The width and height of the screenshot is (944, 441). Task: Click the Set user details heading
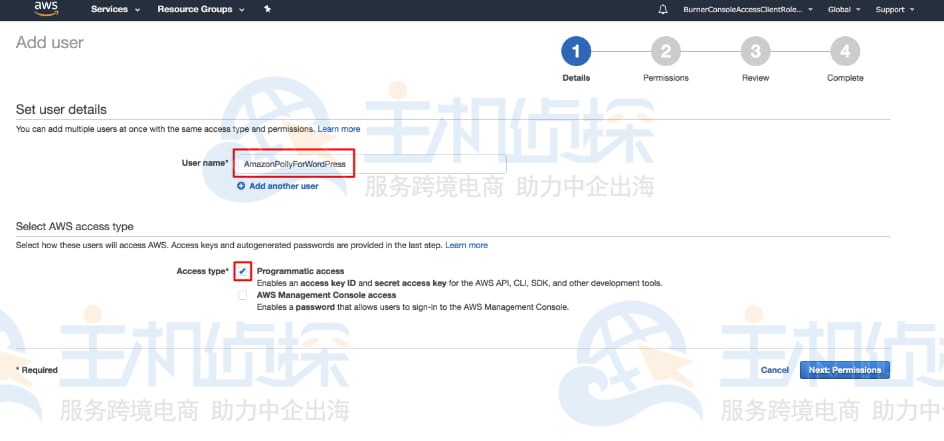[61, 109]
